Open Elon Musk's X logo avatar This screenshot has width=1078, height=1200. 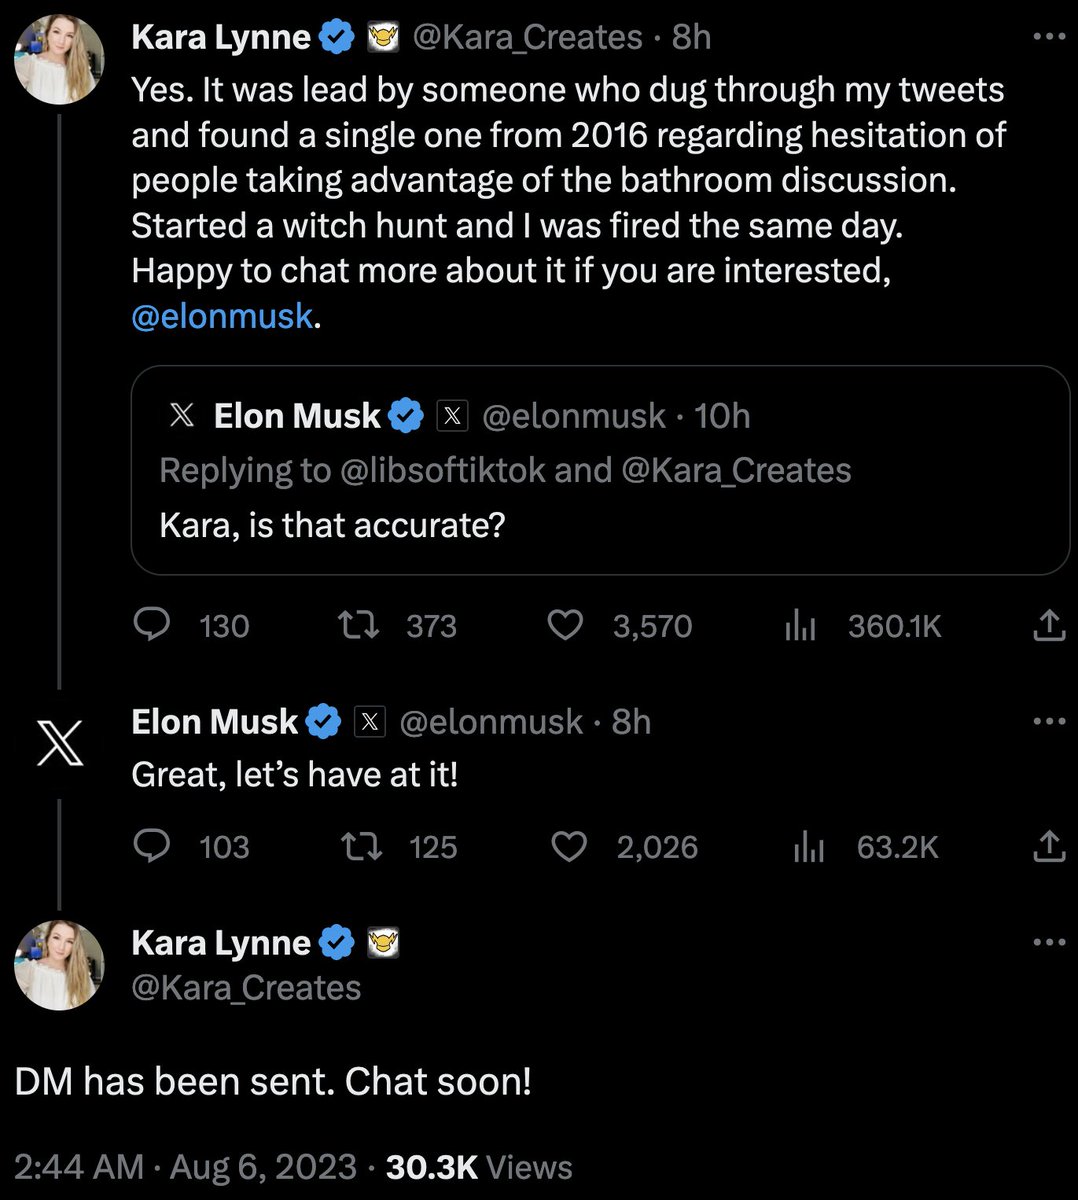[59, 745]
